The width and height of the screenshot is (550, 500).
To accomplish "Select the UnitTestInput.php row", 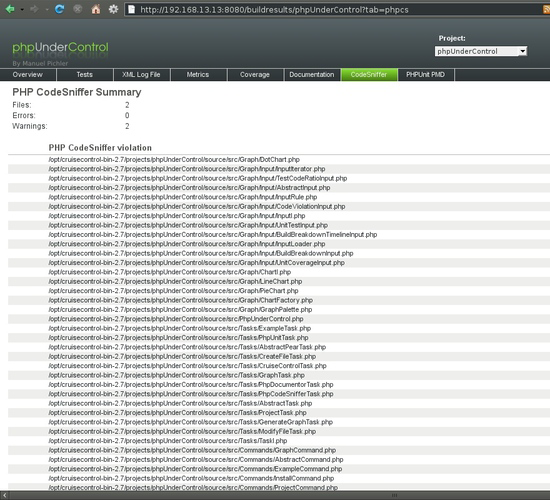I will [x=279, y=225].
